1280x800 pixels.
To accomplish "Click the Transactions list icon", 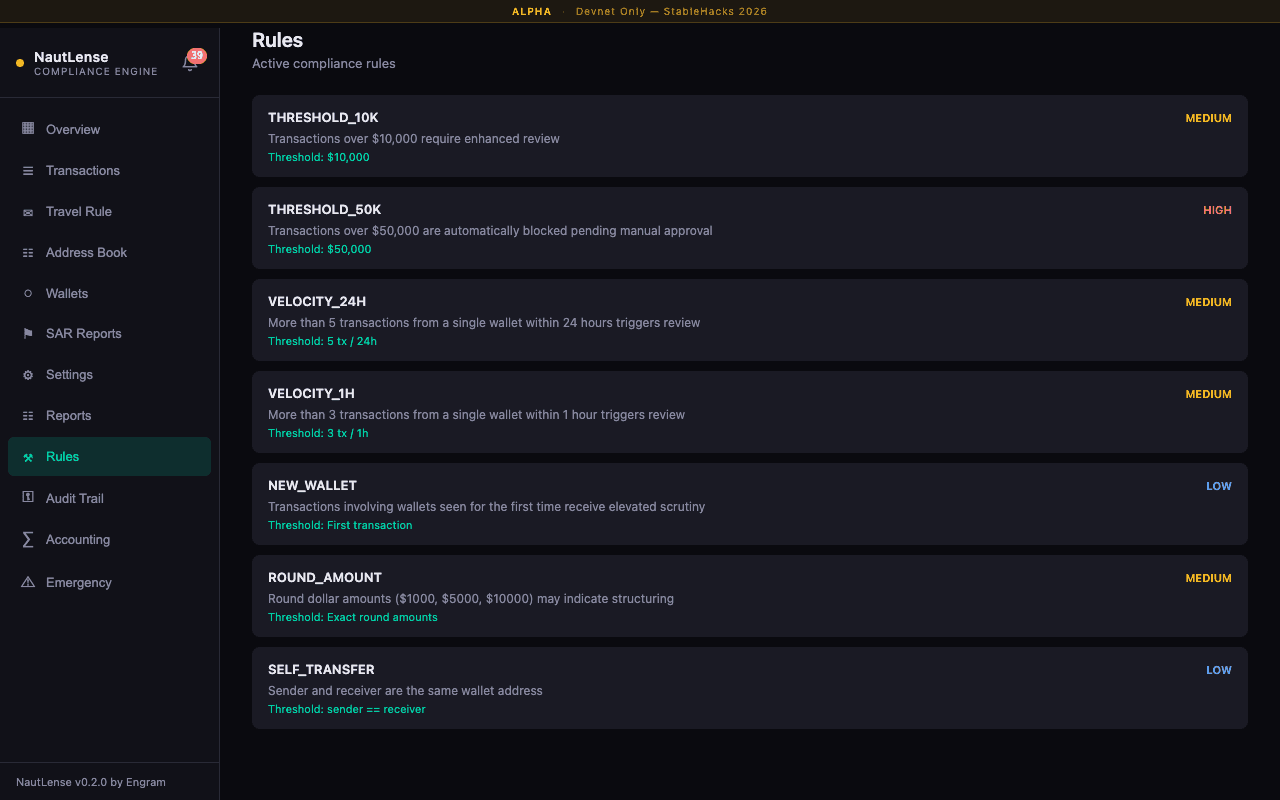I will pos(28,171).
